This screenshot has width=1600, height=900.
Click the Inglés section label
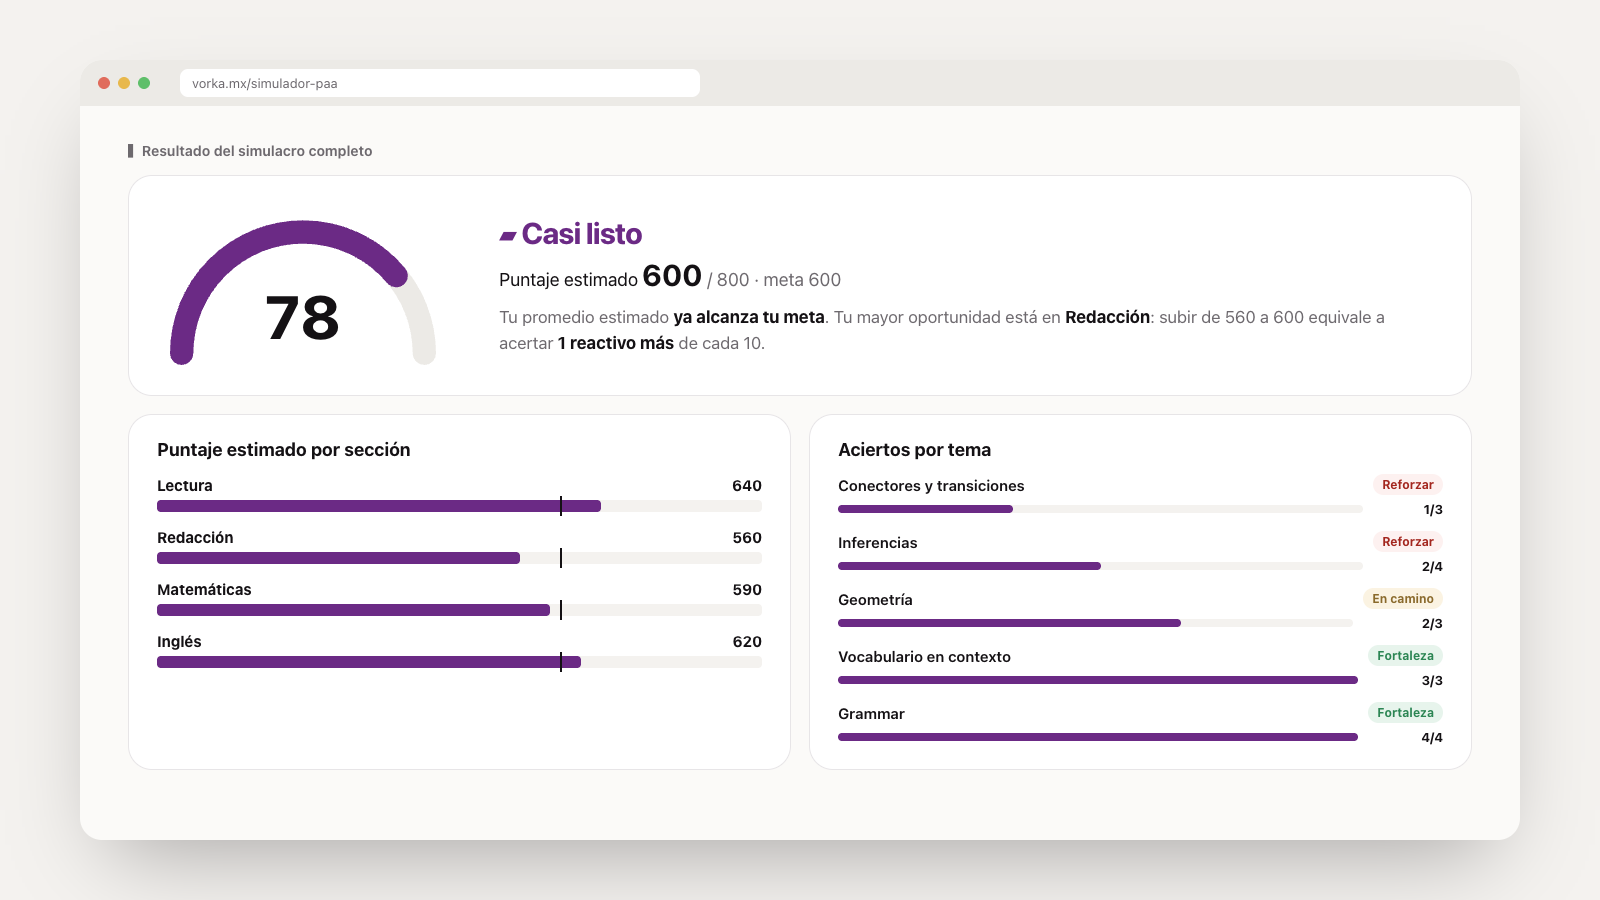point(179,642)
